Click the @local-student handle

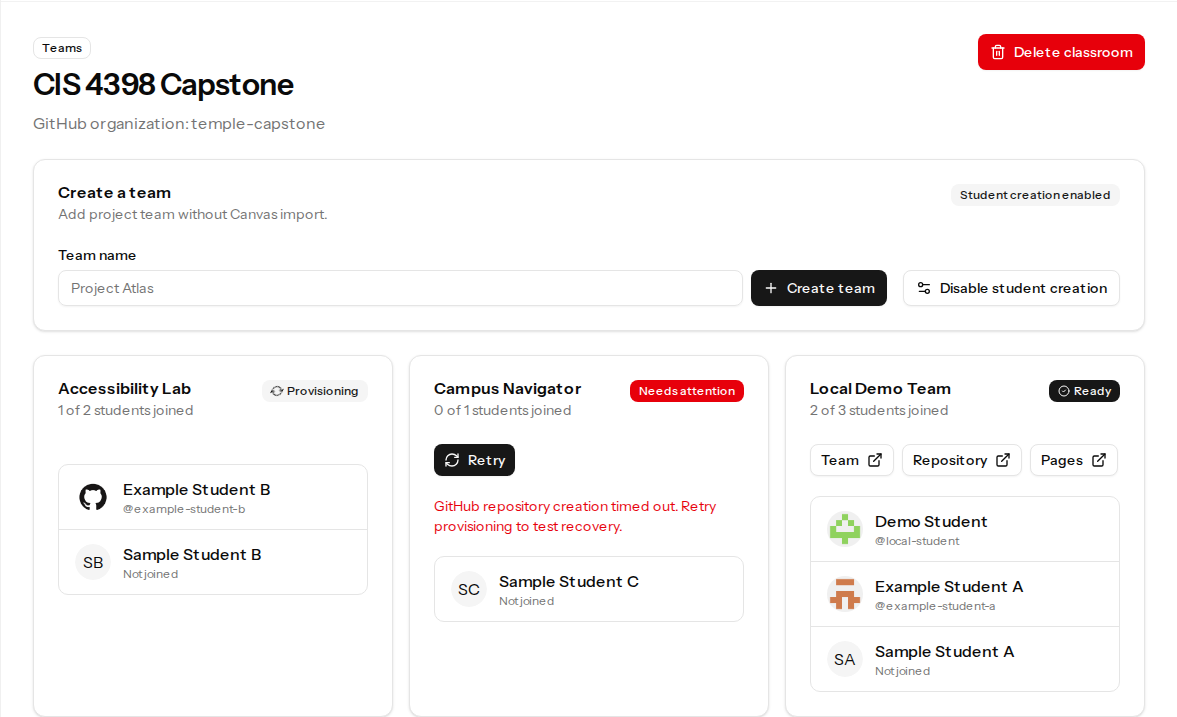(917, 541)
